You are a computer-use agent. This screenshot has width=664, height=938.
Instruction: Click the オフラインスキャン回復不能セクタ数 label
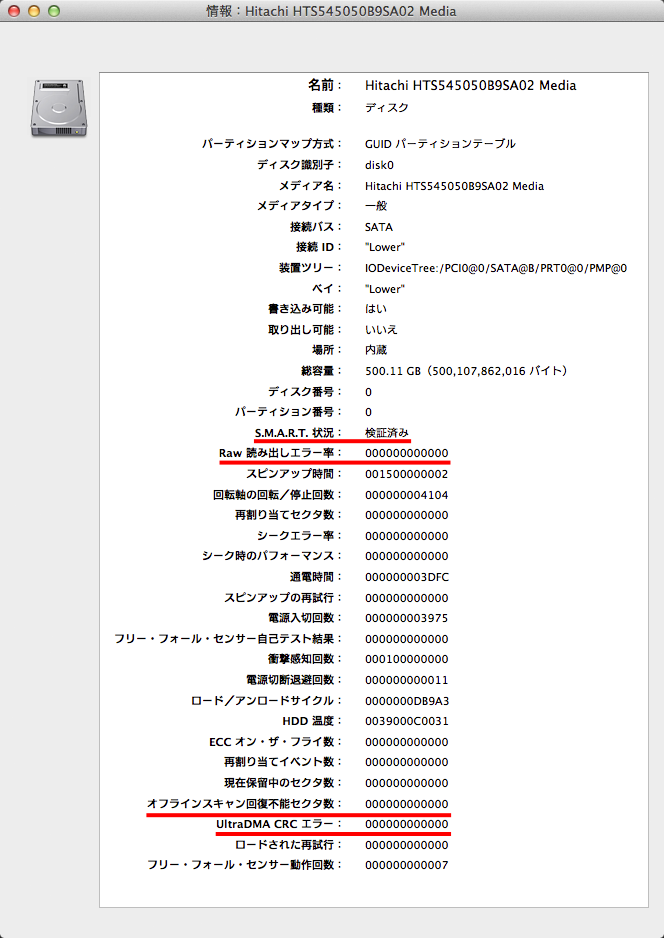[x=244, y=804]
